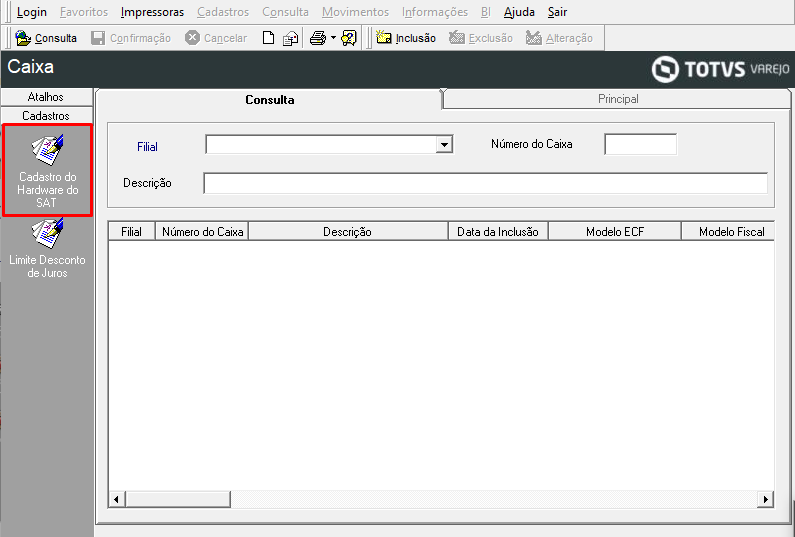This screenshot has height=537, width=795.
Task: Click the Cadastros sidebar button
Action: (x=46, y=116)
